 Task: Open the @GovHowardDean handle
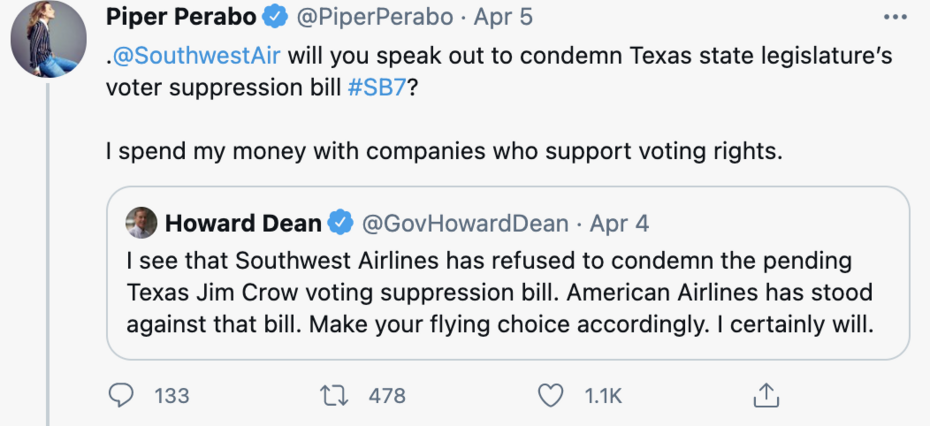coord(463,222)
